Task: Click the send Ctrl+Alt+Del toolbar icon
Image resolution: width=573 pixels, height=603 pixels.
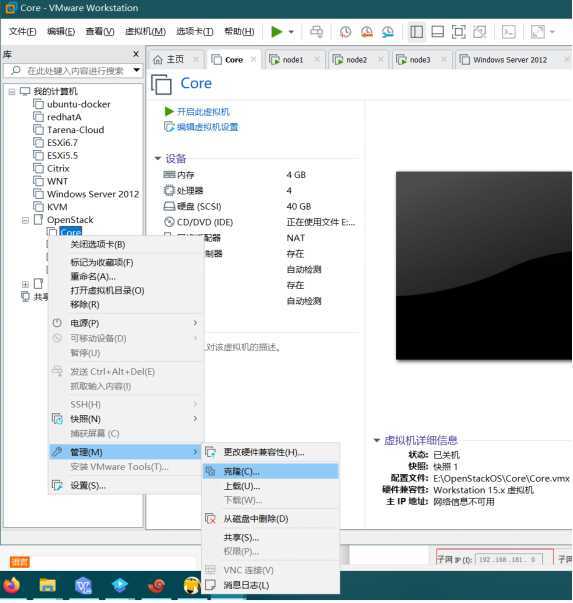Action: click(316, 32)
